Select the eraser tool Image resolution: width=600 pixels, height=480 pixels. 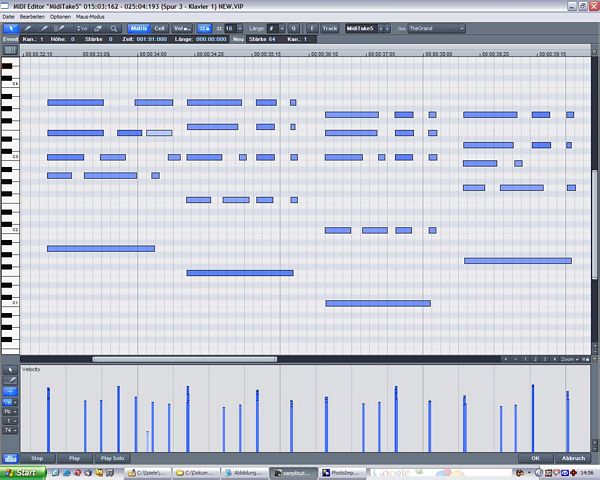[x=98, y=28]
